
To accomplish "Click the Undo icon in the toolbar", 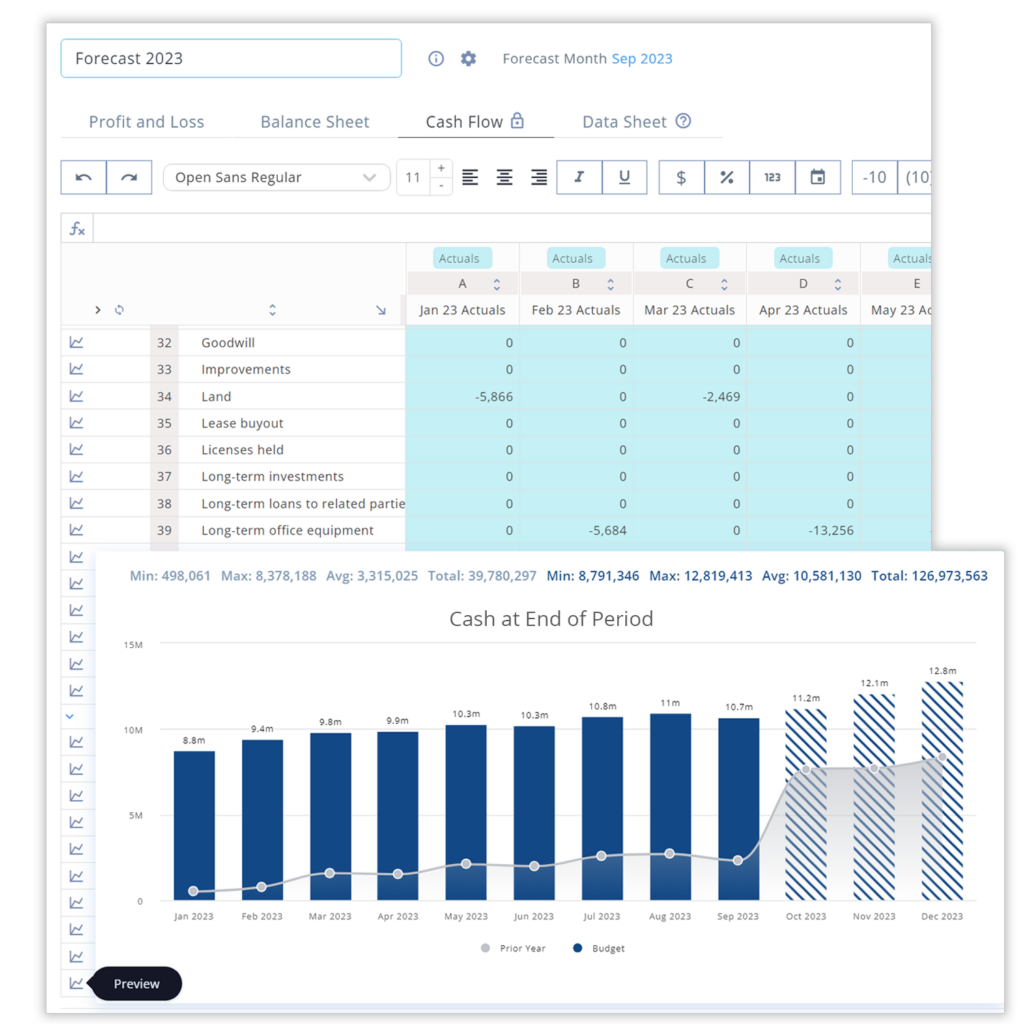I will [x=83, y=177].
